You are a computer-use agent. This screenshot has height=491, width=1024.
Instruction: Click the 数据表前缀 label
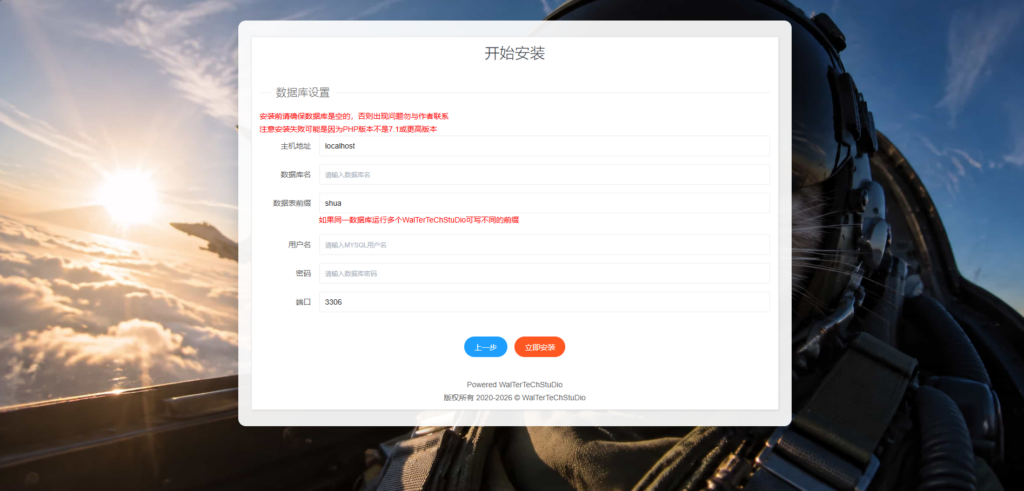[292, 203]
